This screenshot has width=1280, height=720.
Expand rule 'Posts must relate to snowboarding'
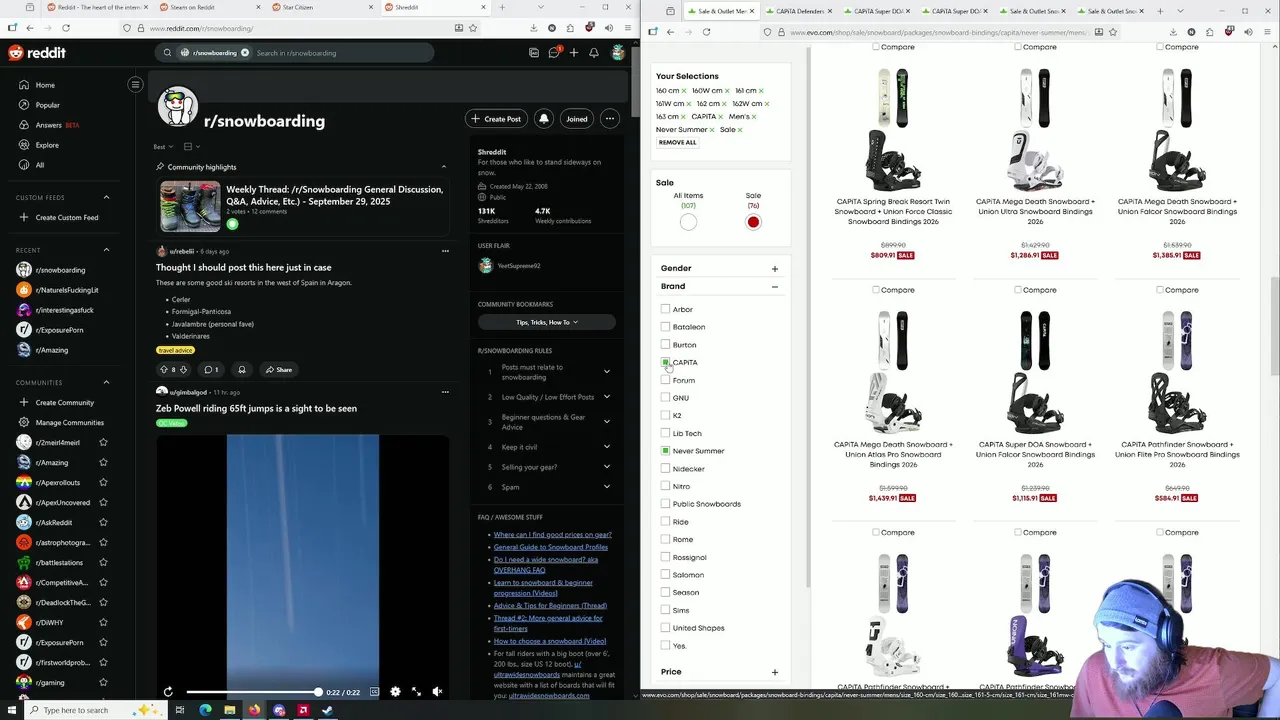(606, 372)
